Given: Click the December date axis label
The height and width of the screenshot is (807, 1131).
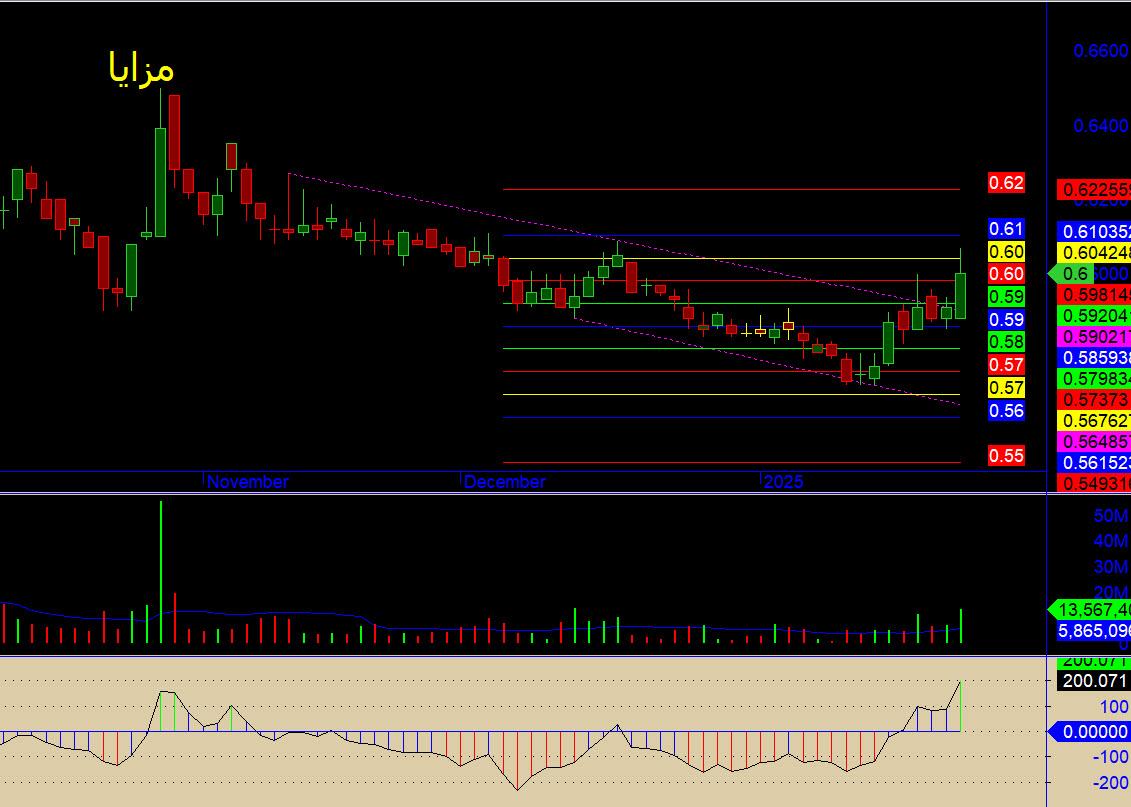Looking at the screenshot, I should pyautogui.click(x=505, y=482).
